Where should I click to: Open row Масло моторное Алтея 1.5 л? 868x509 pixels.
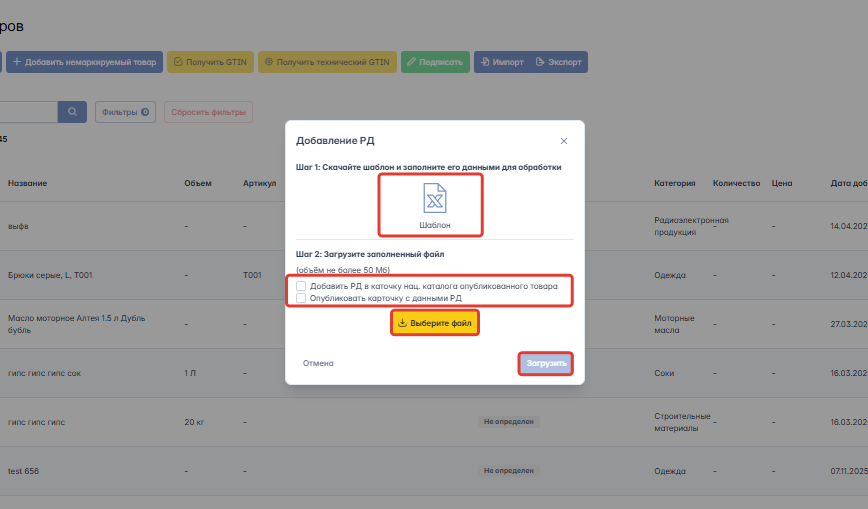click(76, 324)
